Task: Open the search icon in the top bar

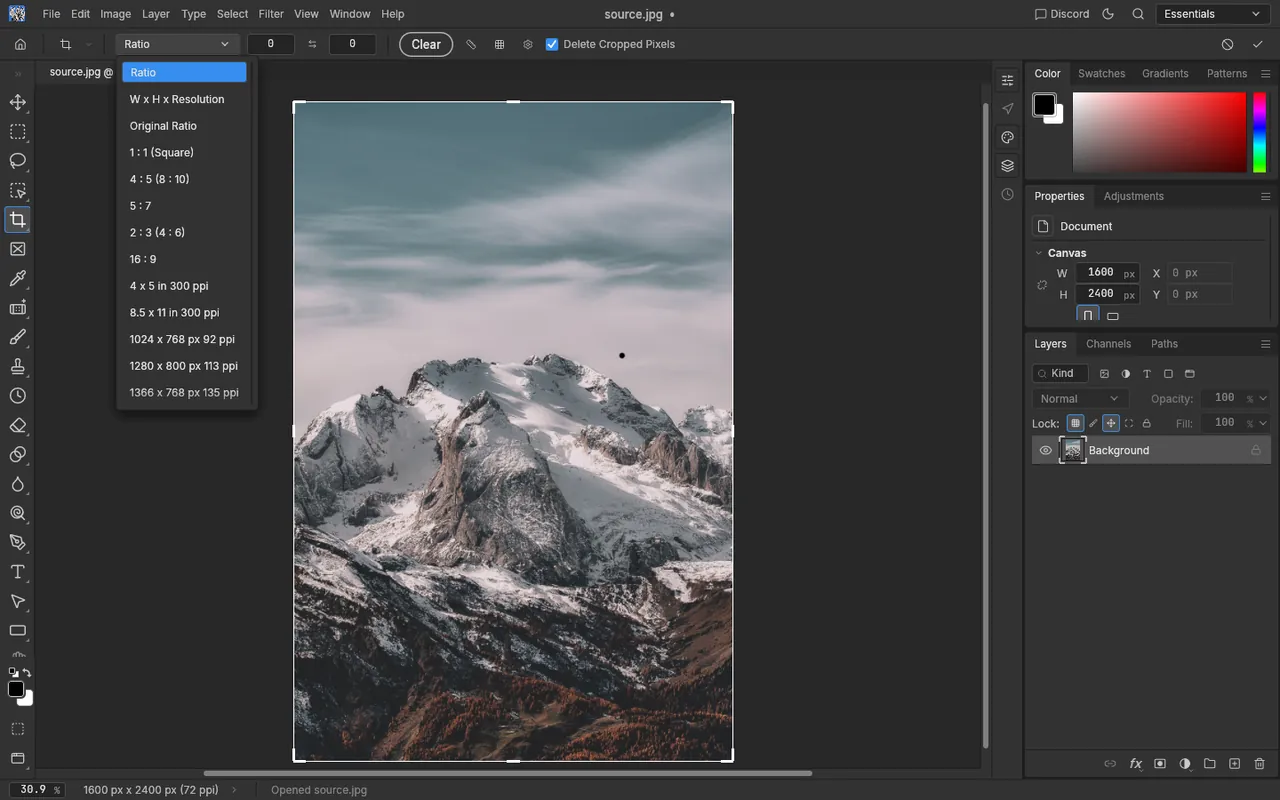Action: pos(1138,14)
